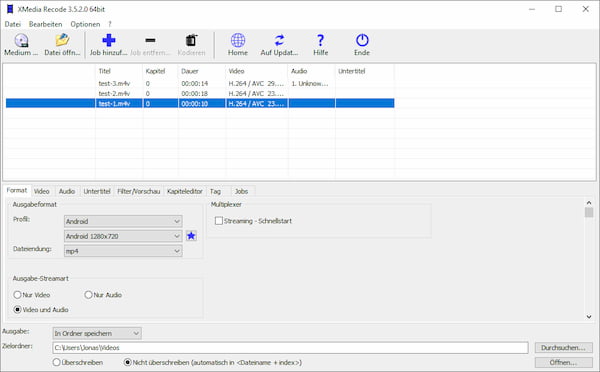This screenshot has width=600, height=372.
Task: Click the XMedia Recode title bar icon
Action: coord(10,9)
